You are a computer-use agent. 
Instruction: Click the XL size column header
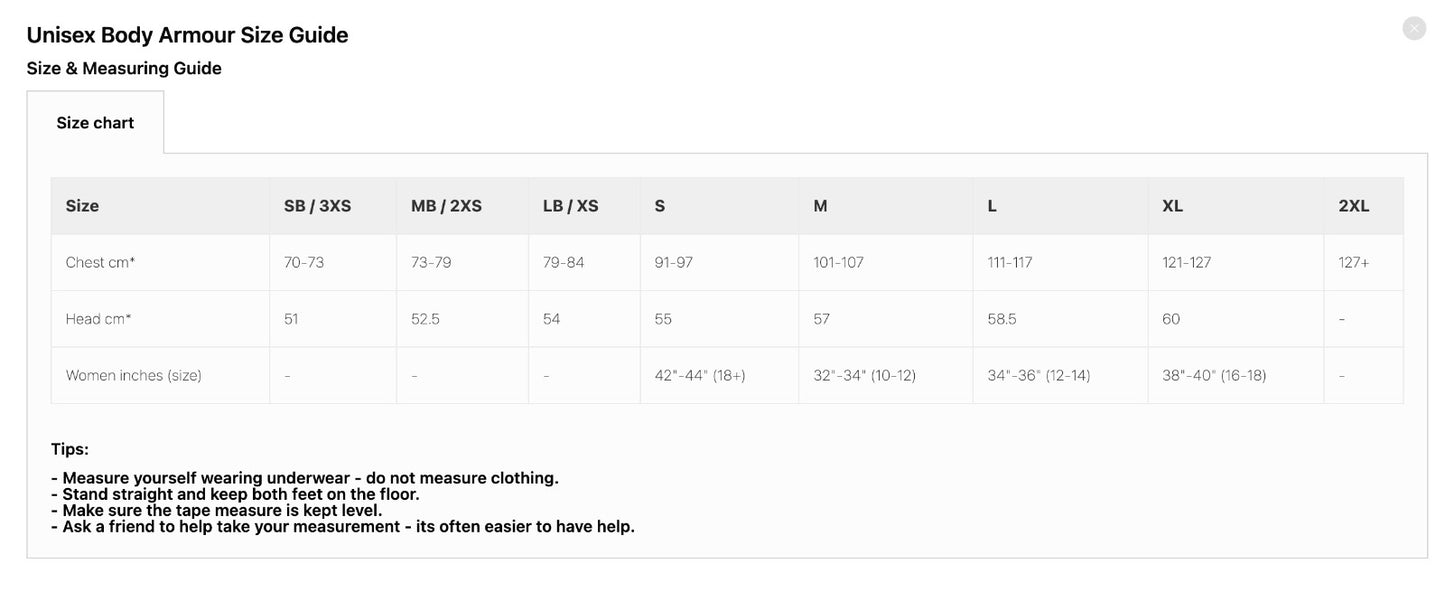point(1171,205)
